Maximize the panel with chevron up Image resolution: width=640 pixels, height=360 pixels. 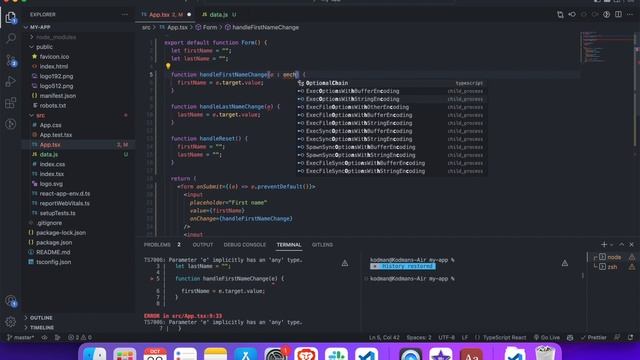click(x=621, y=244)
